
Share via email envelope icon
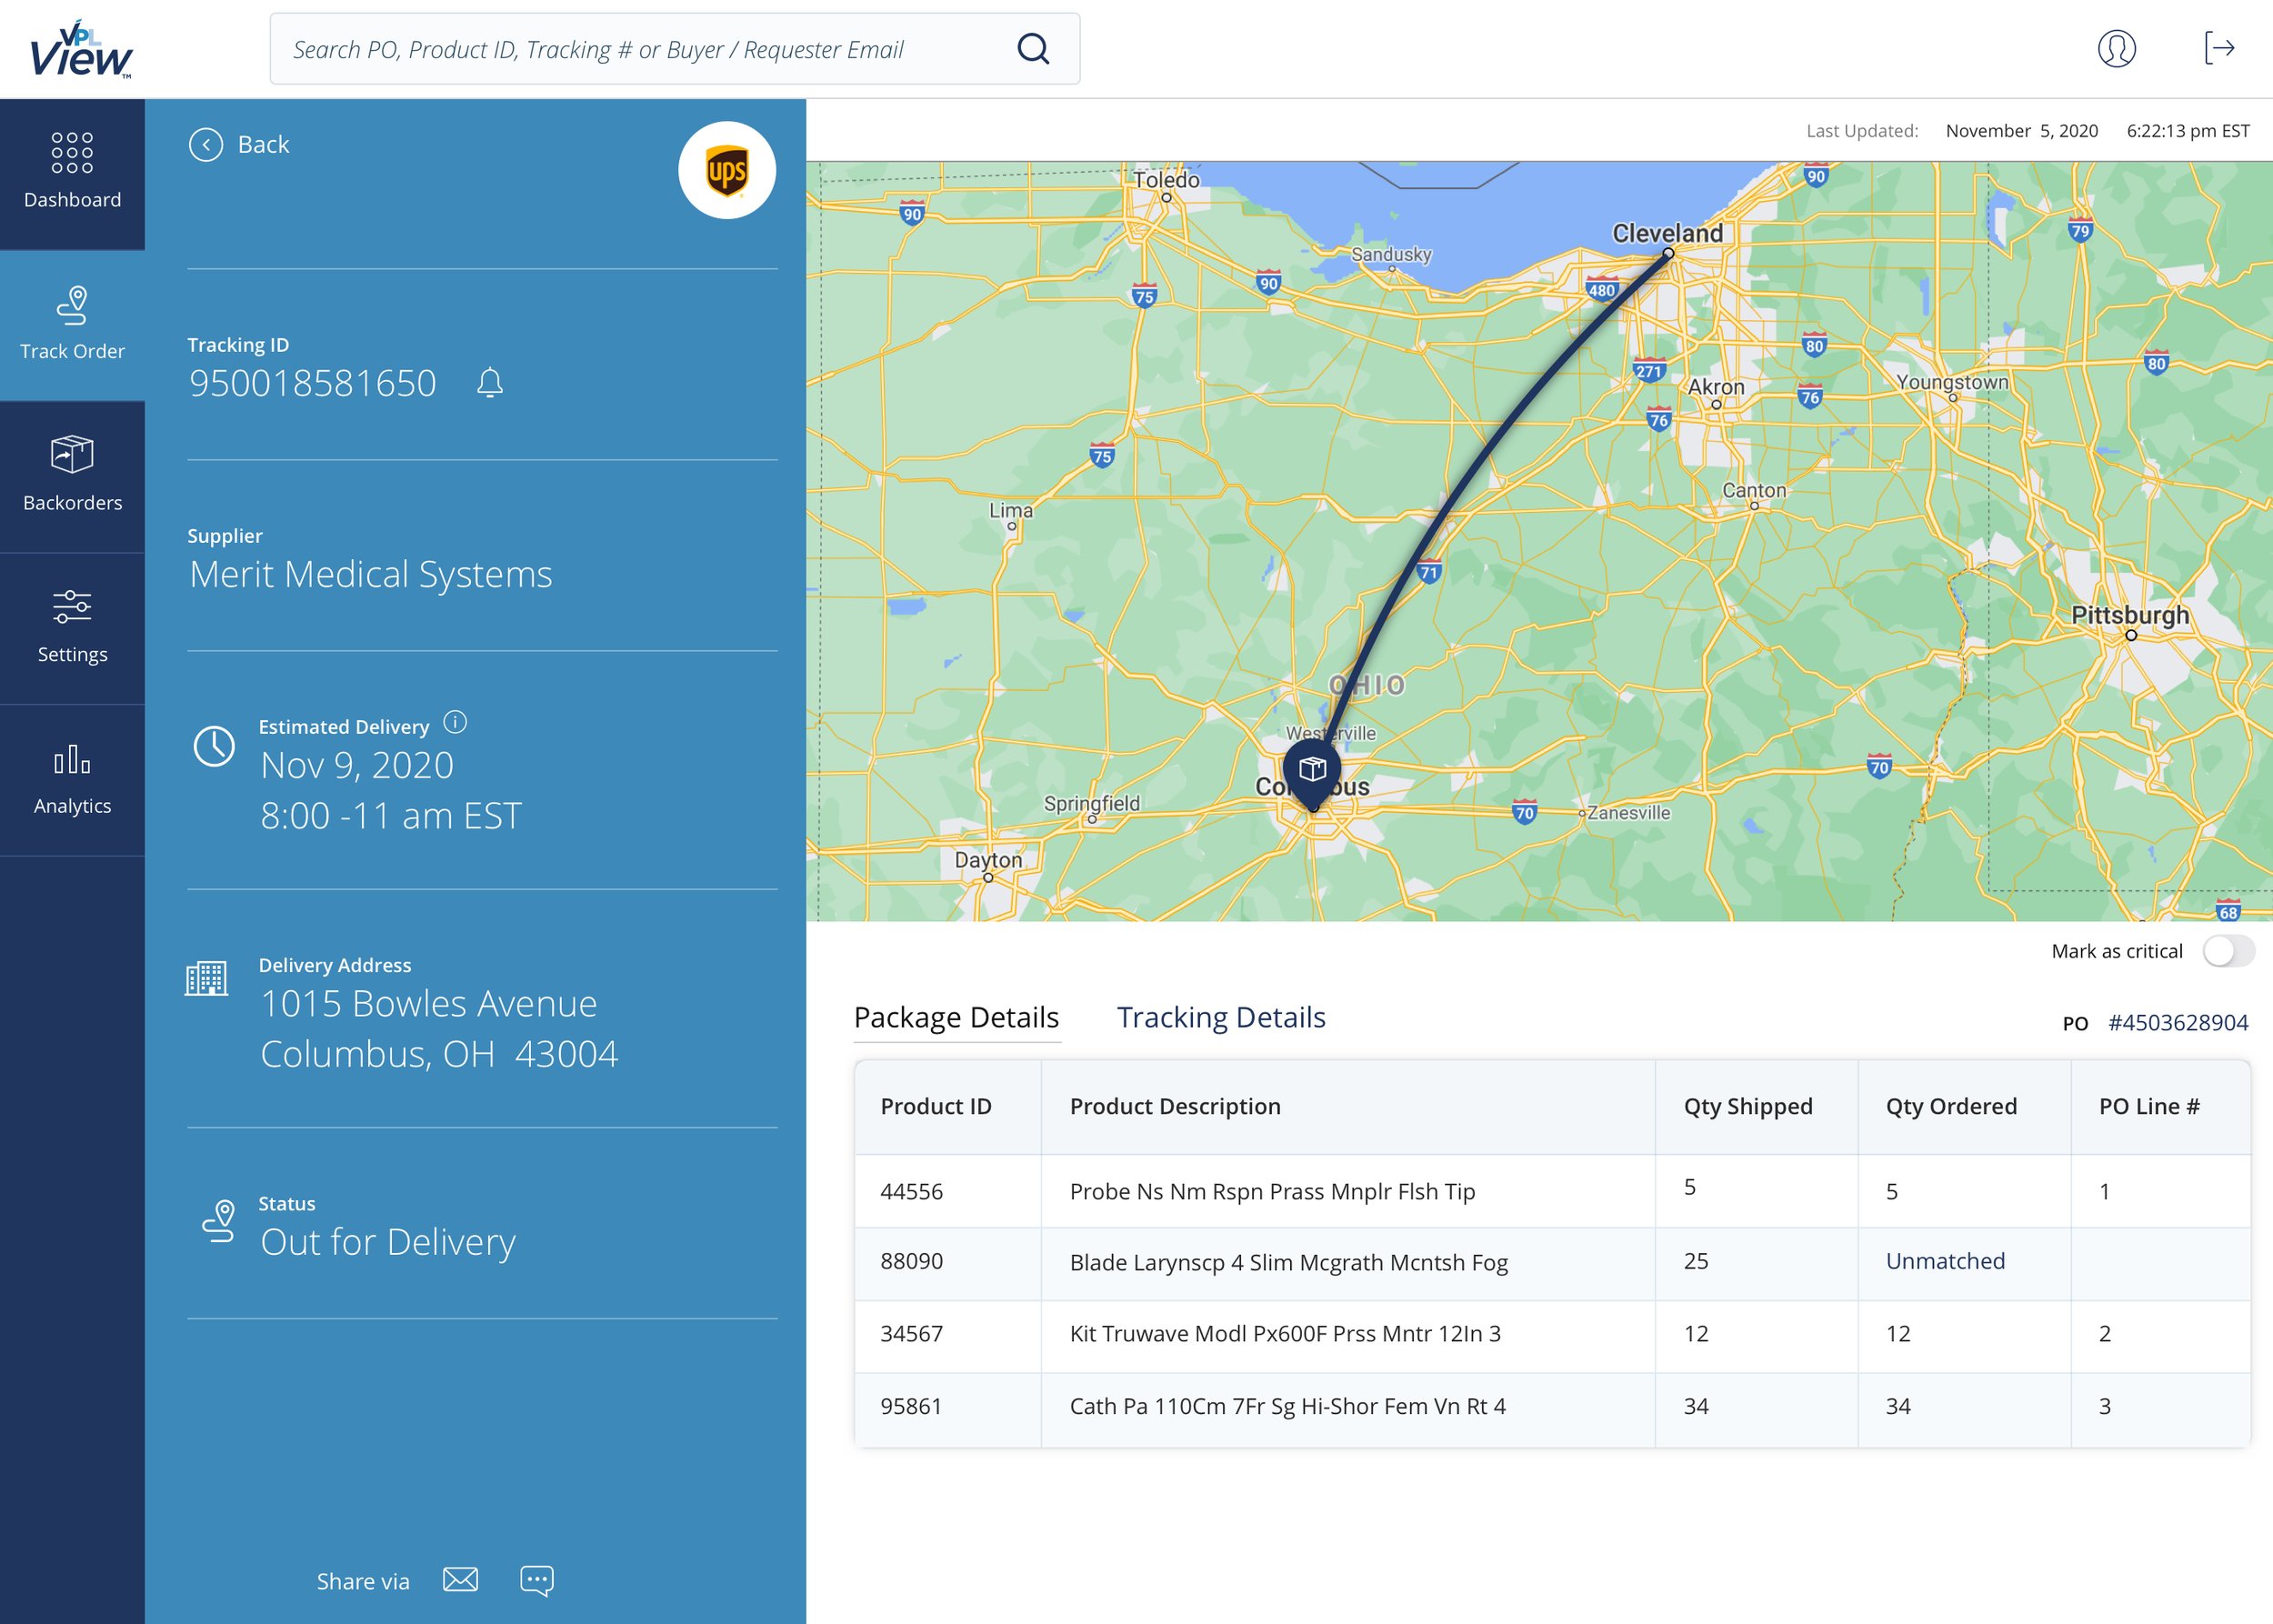point(460,1580)
